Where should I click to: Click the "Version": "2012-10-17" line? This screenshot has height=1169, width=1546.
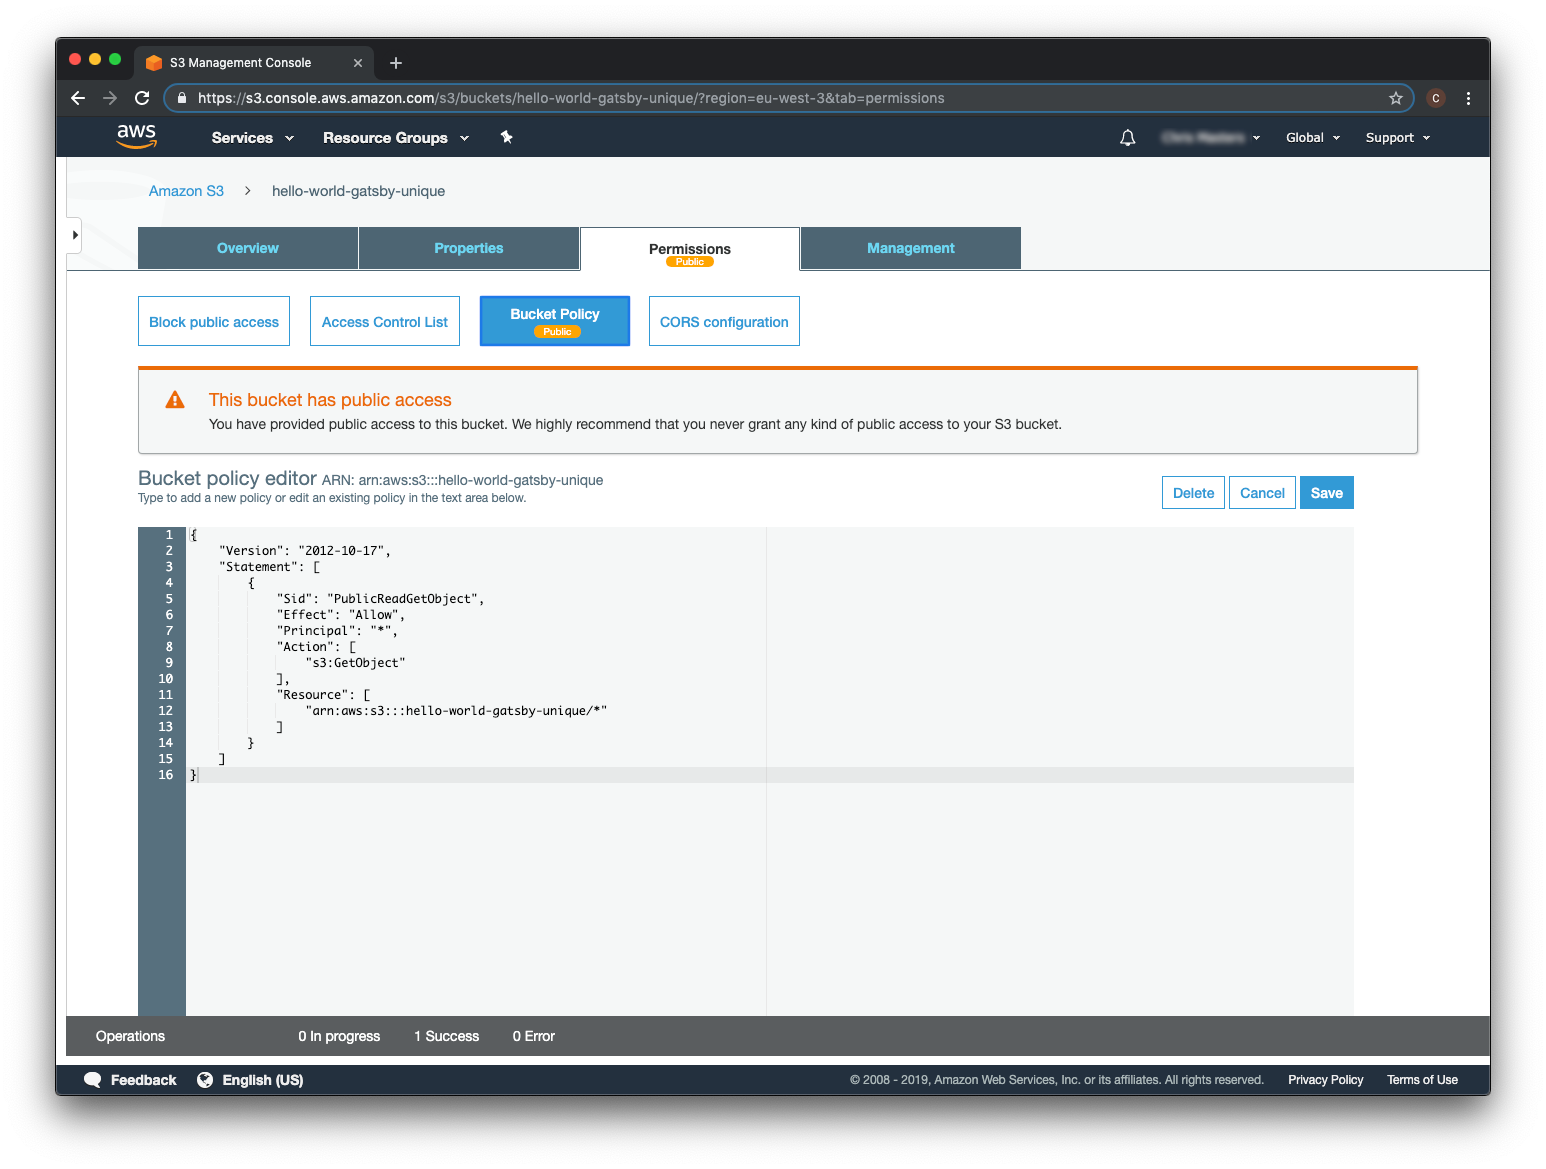(305, 551)
